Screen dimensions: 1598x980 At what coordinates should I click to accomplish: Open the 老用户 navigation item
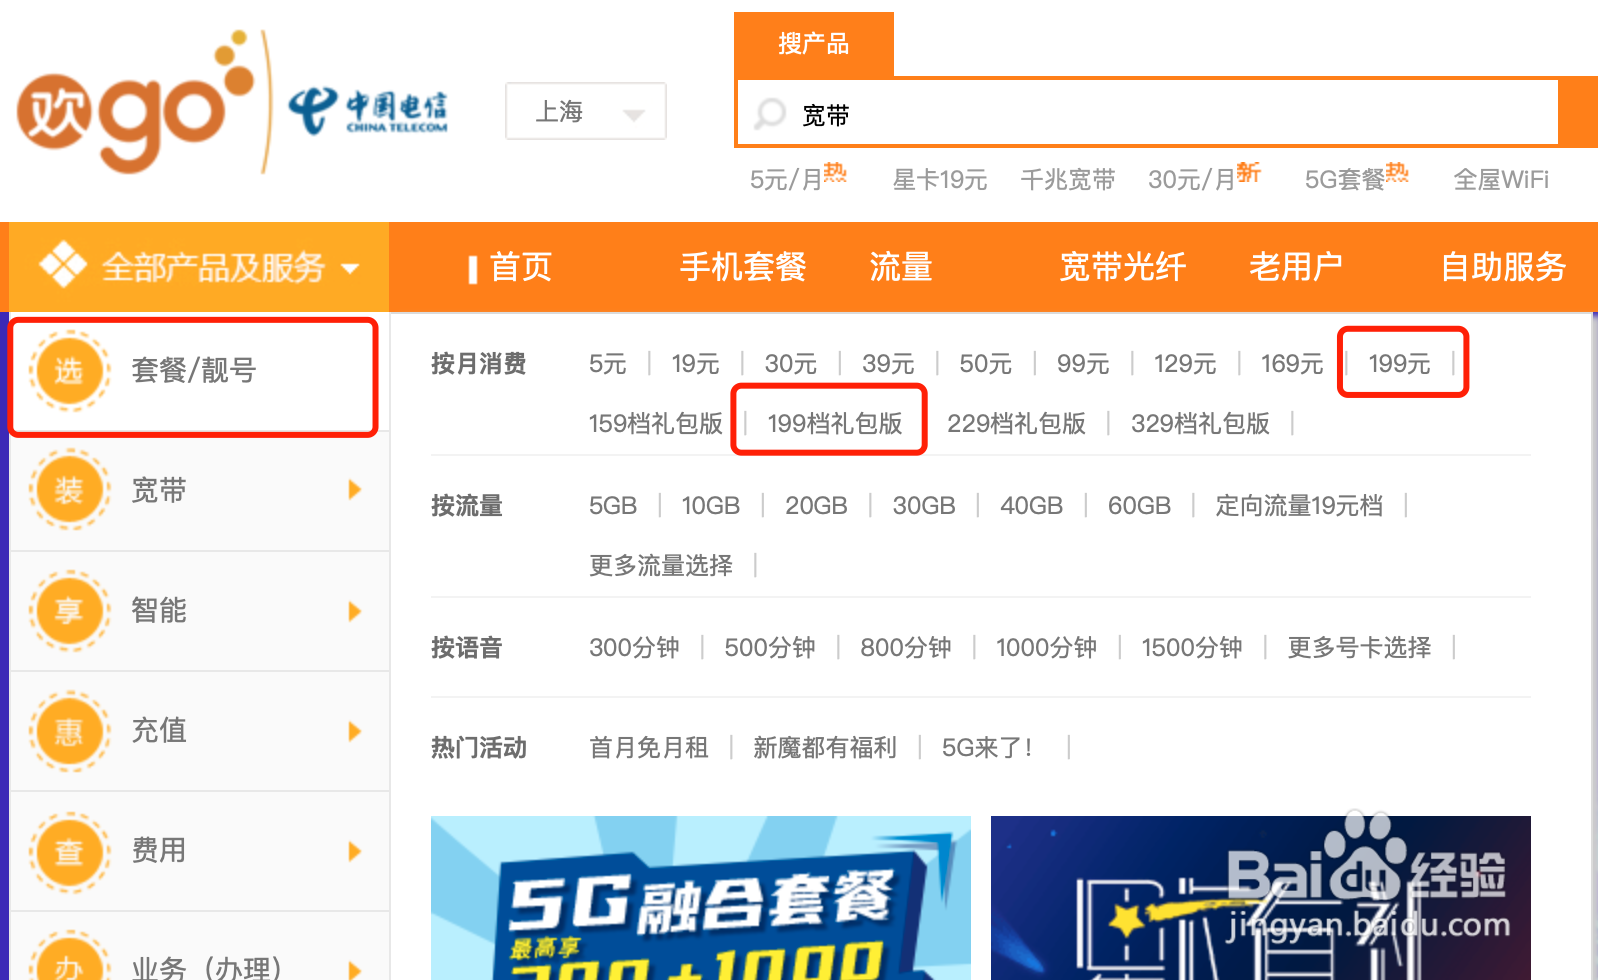[x=1296, y=267]
